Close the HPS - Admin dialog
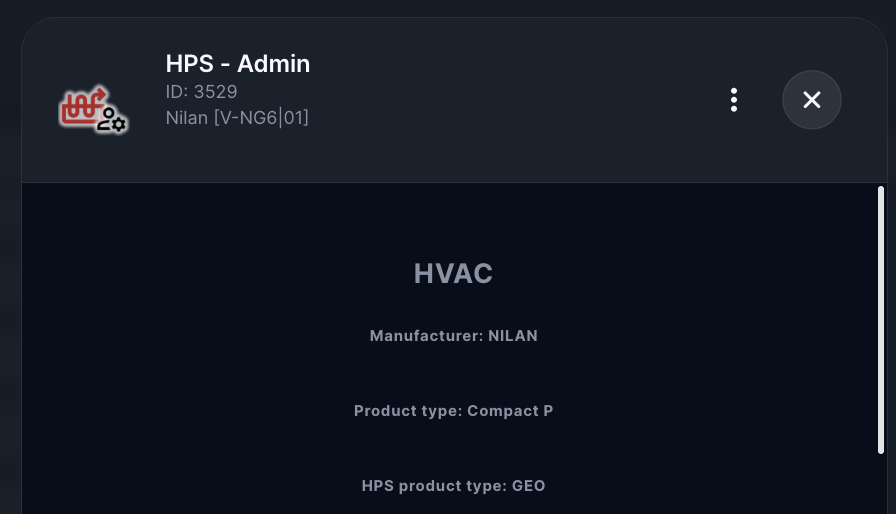 pyautogui.click(x=812, y=100)
